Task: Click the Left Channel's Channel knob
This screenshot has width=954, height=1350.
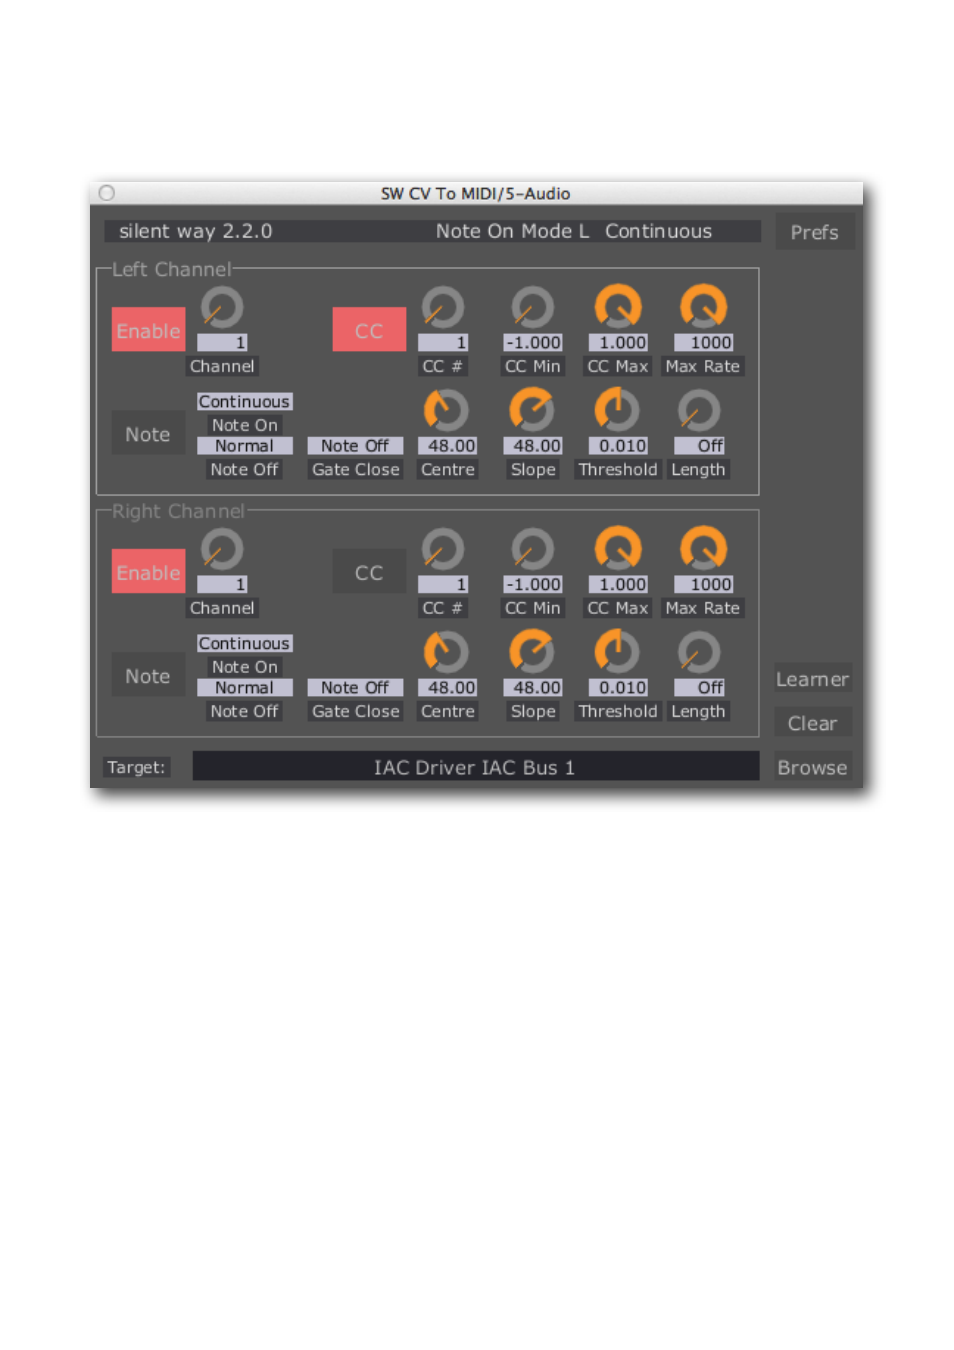Action: 222,308
